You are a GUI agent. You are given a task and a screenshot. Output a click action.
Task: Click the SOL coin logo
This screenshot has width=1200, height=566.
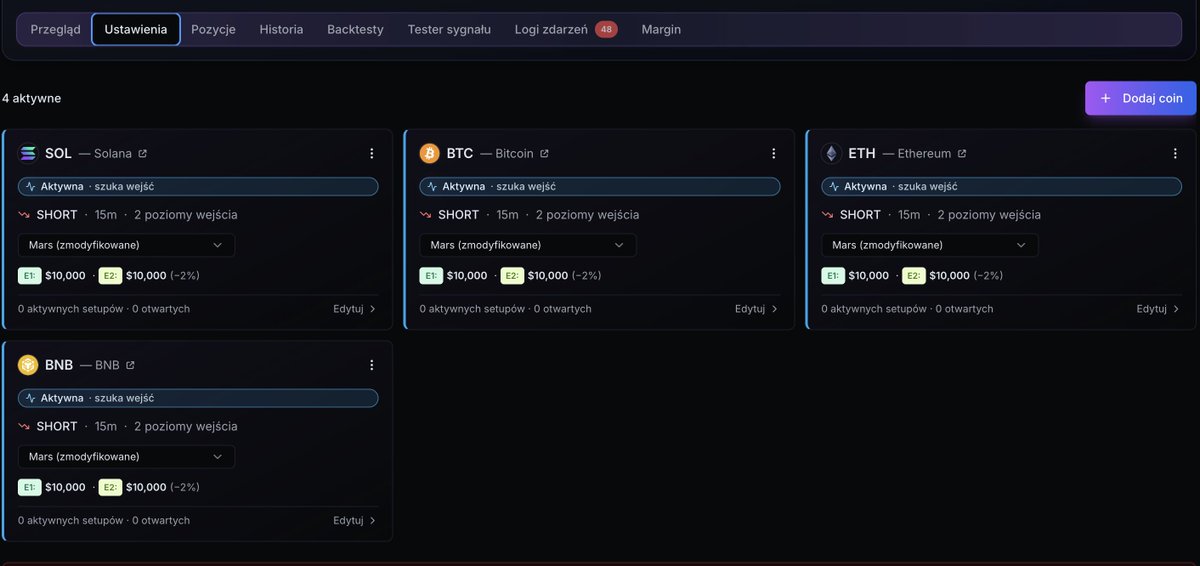pos(28,153)
